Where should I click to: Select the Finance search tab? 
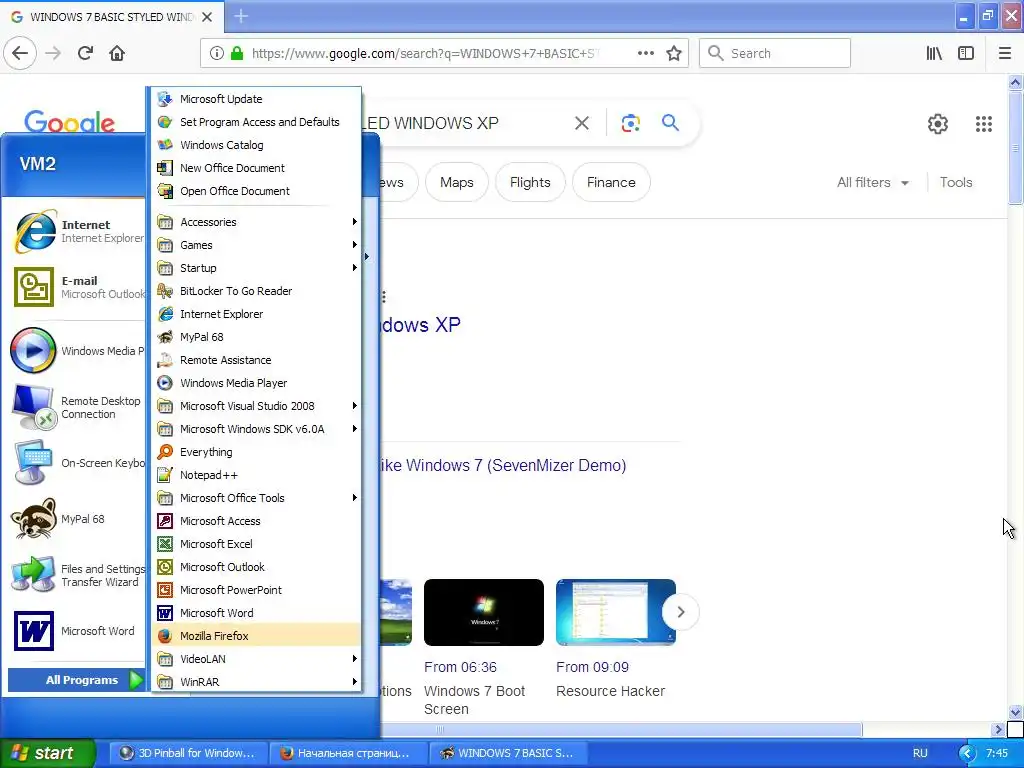coord(611,182)
